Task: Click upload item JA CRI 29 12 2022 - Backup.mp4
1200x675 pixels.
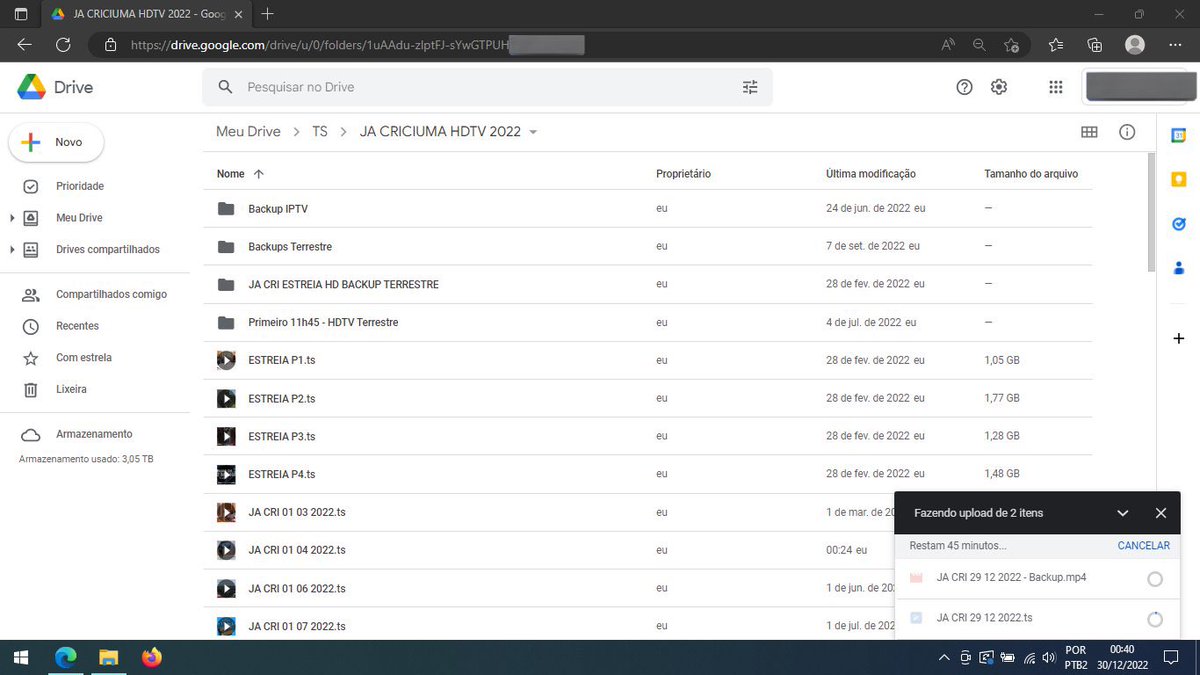Action: (1037, 578)
